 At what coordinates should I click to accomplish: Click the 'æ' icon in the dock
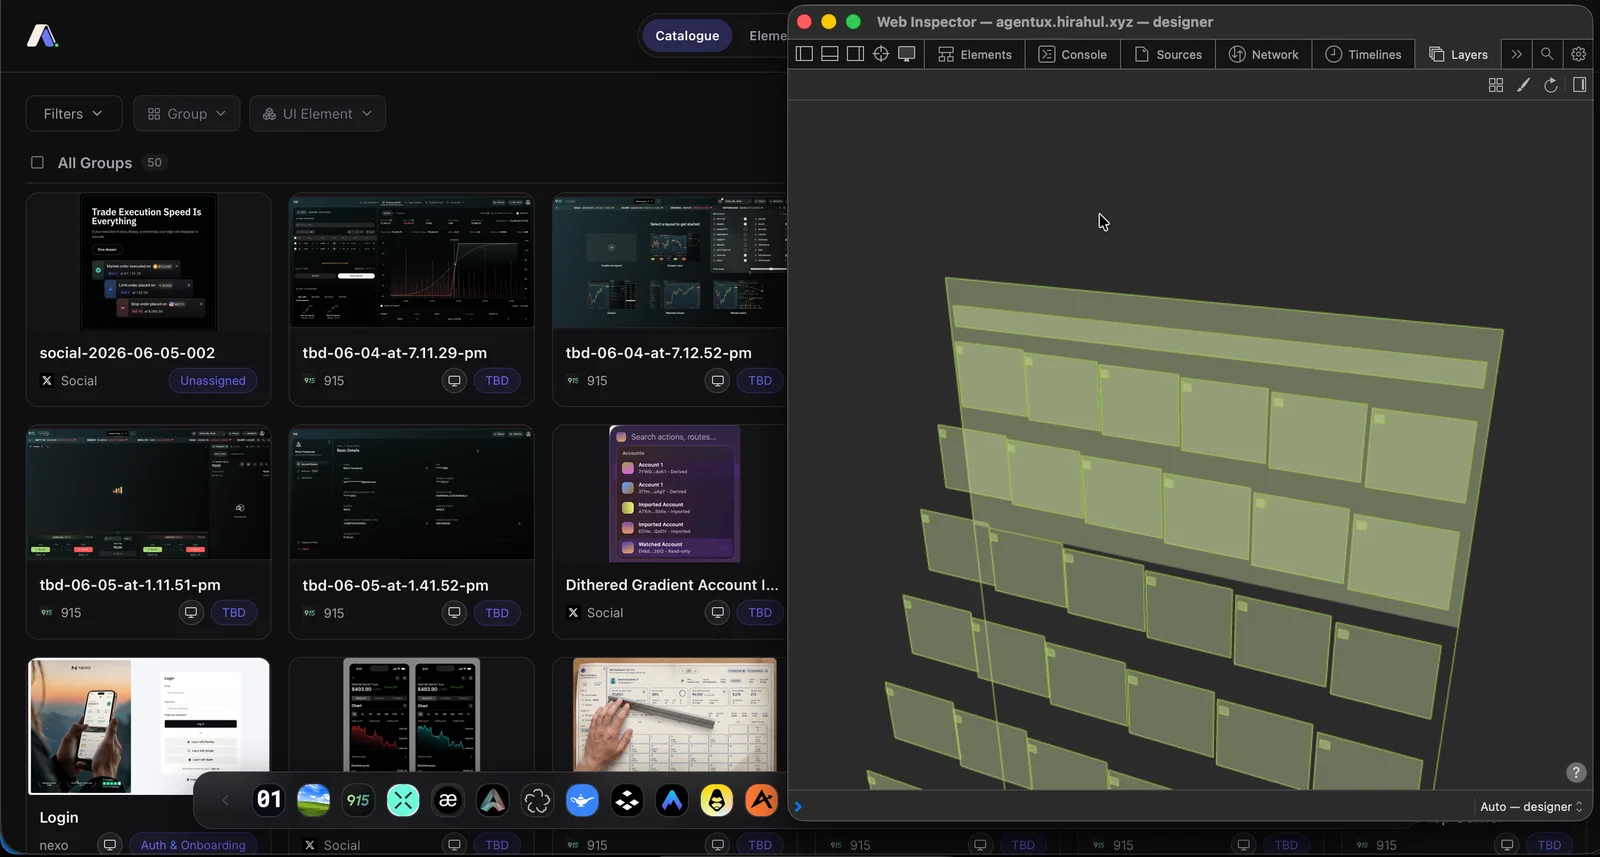click(448, 800)
